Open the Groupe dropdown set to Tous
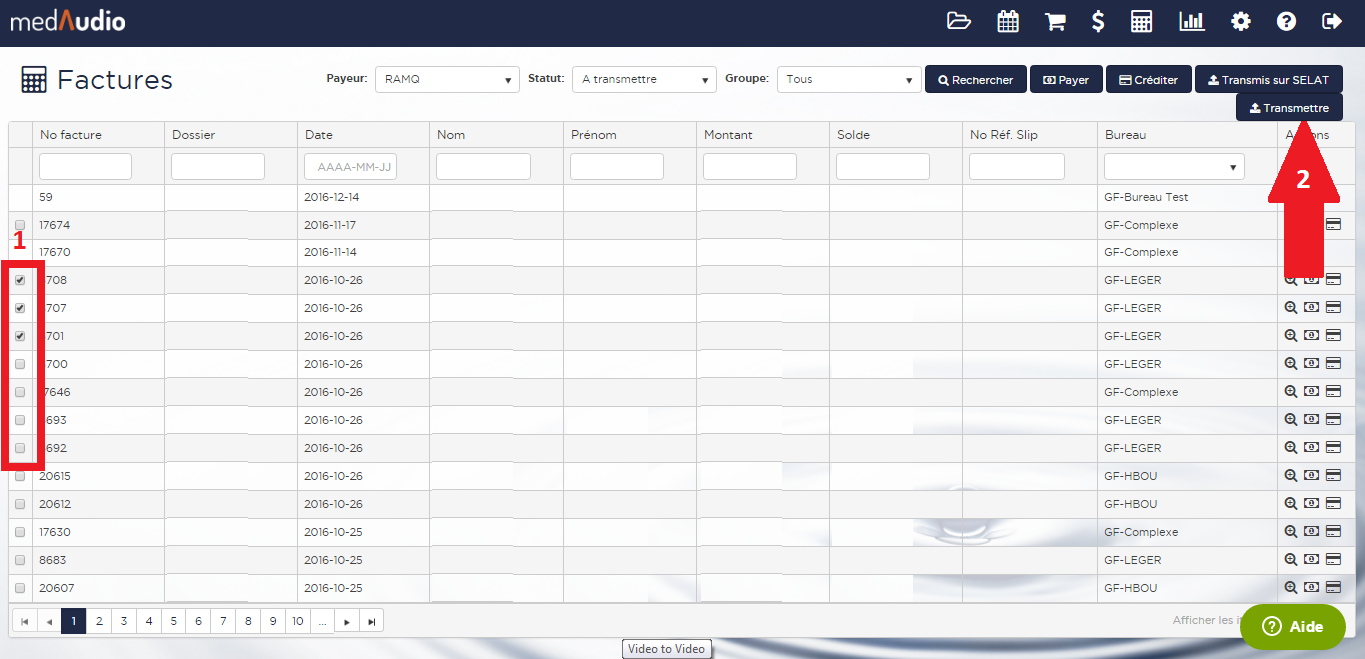 [848, 80]
